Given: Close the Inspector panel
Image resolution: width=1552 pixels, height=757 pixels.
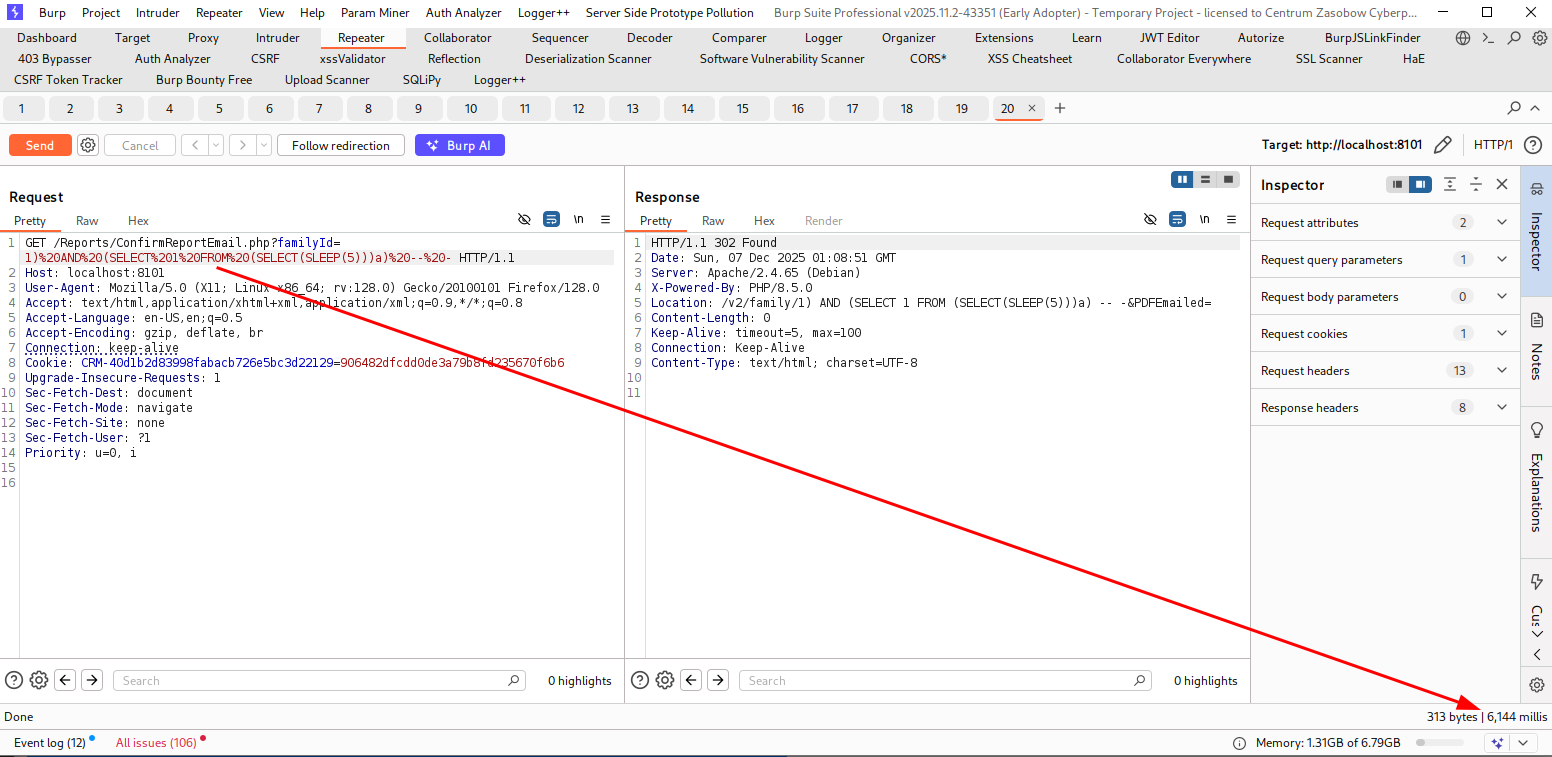Looking at the screenshot, I should coord(1502,184).
